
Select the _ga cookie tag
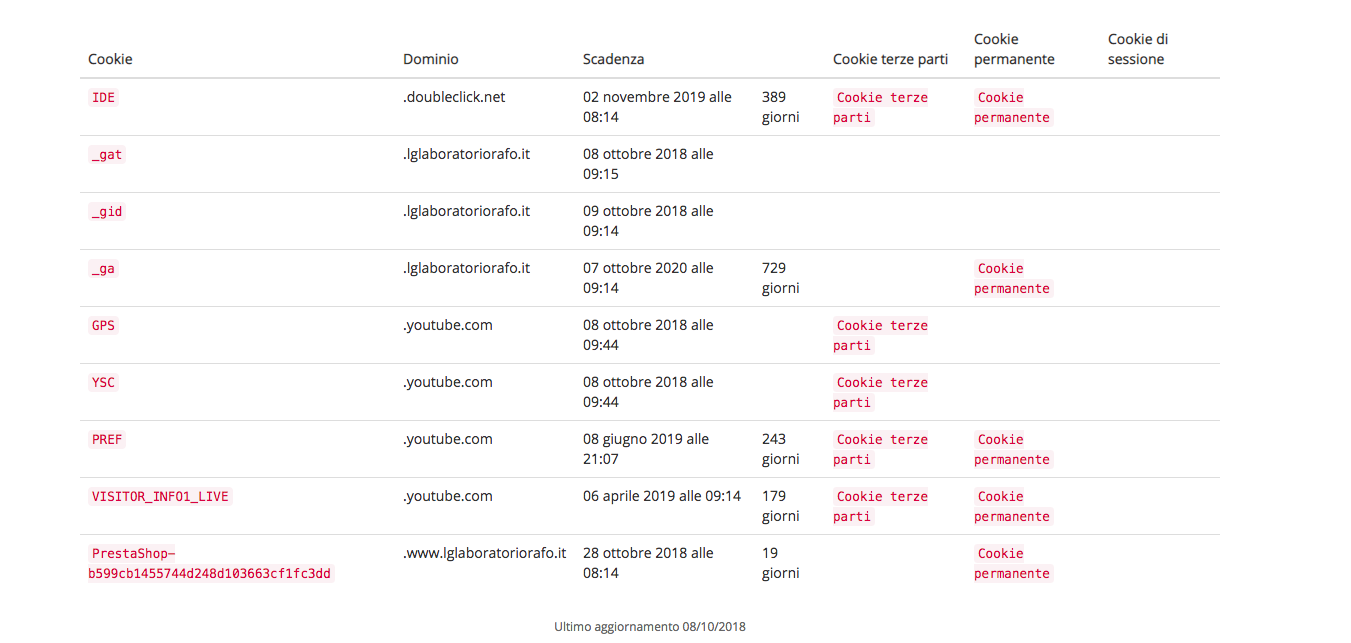click(x=104, y=269)
